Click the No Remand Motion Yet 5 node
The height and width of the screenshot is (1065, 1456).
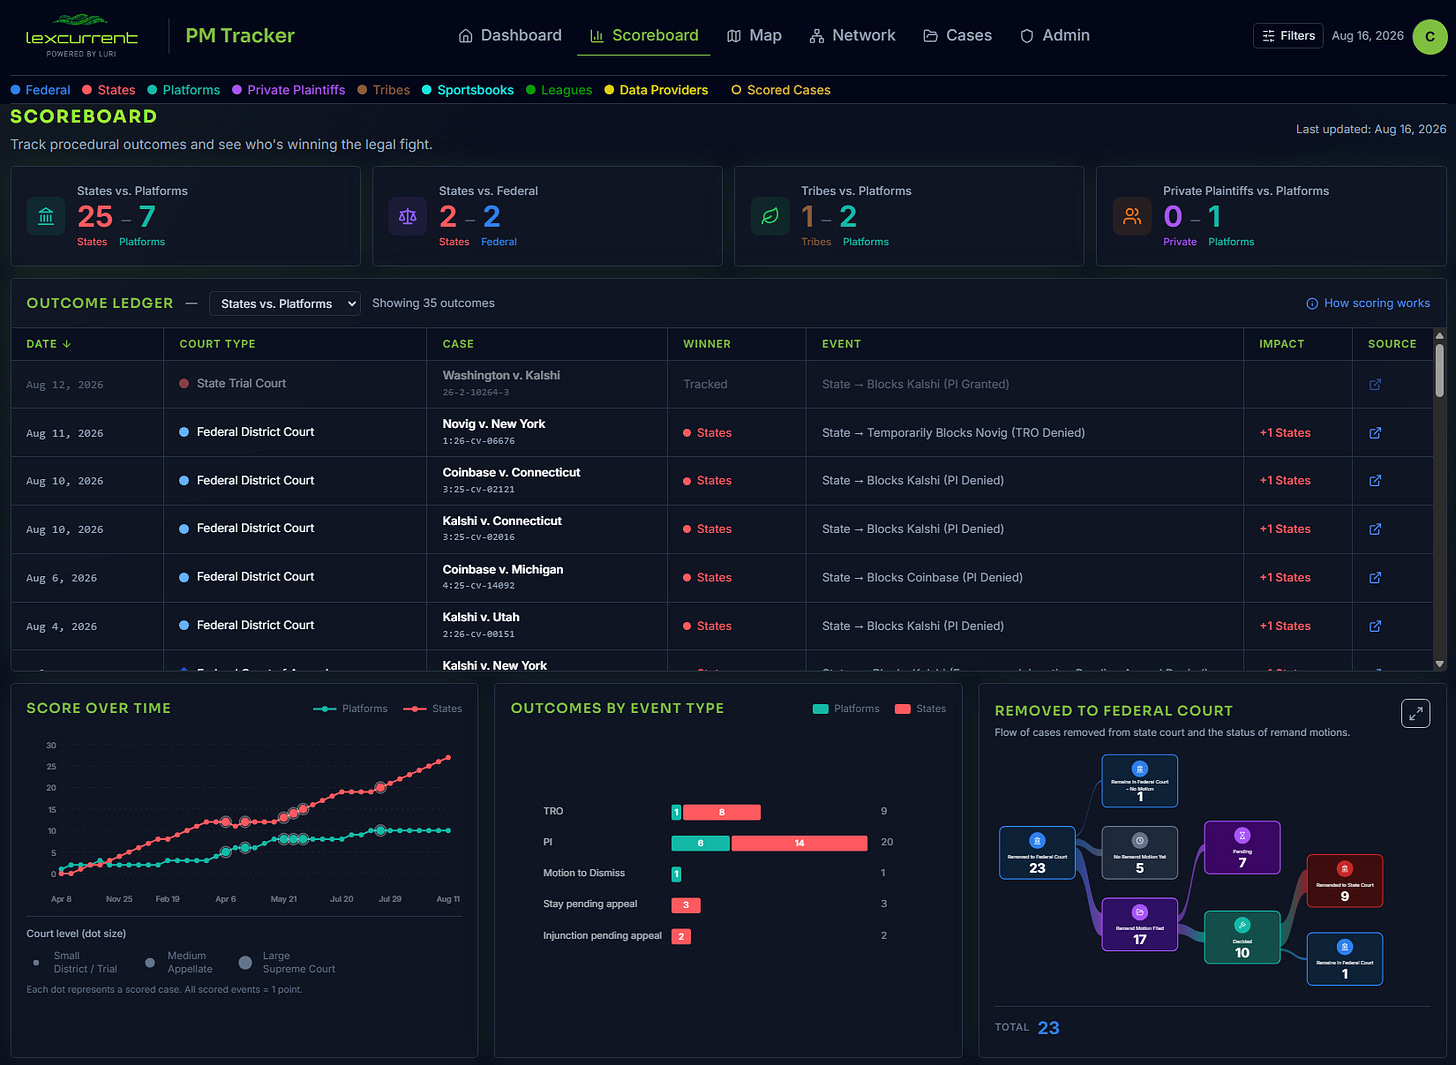click(1139, 853)
